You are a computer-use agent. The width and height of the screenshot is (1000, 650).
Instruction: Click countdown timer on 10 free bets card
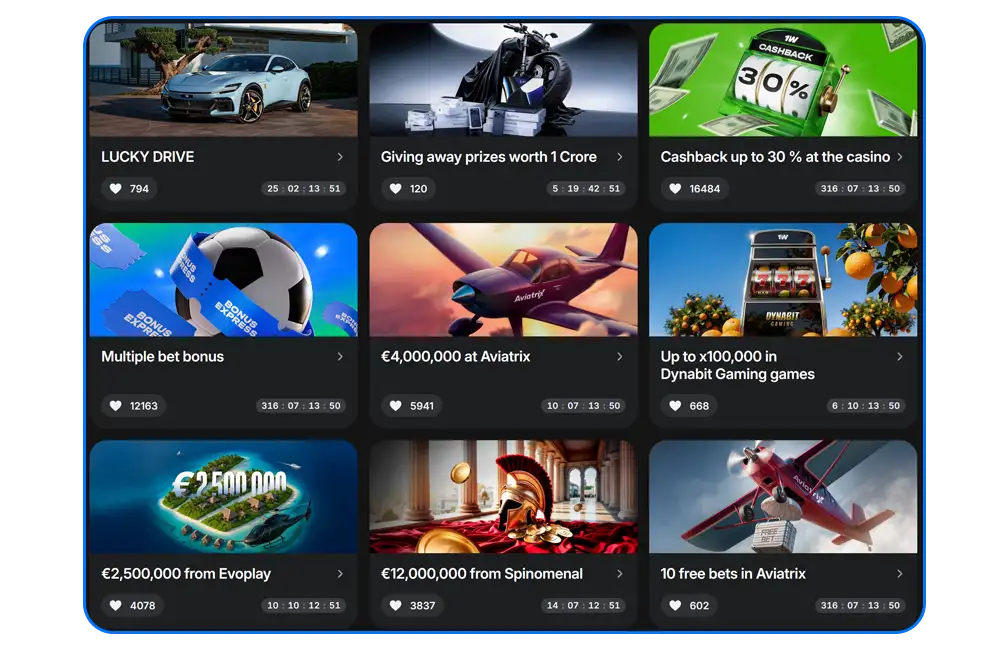[x=860, y=605]
